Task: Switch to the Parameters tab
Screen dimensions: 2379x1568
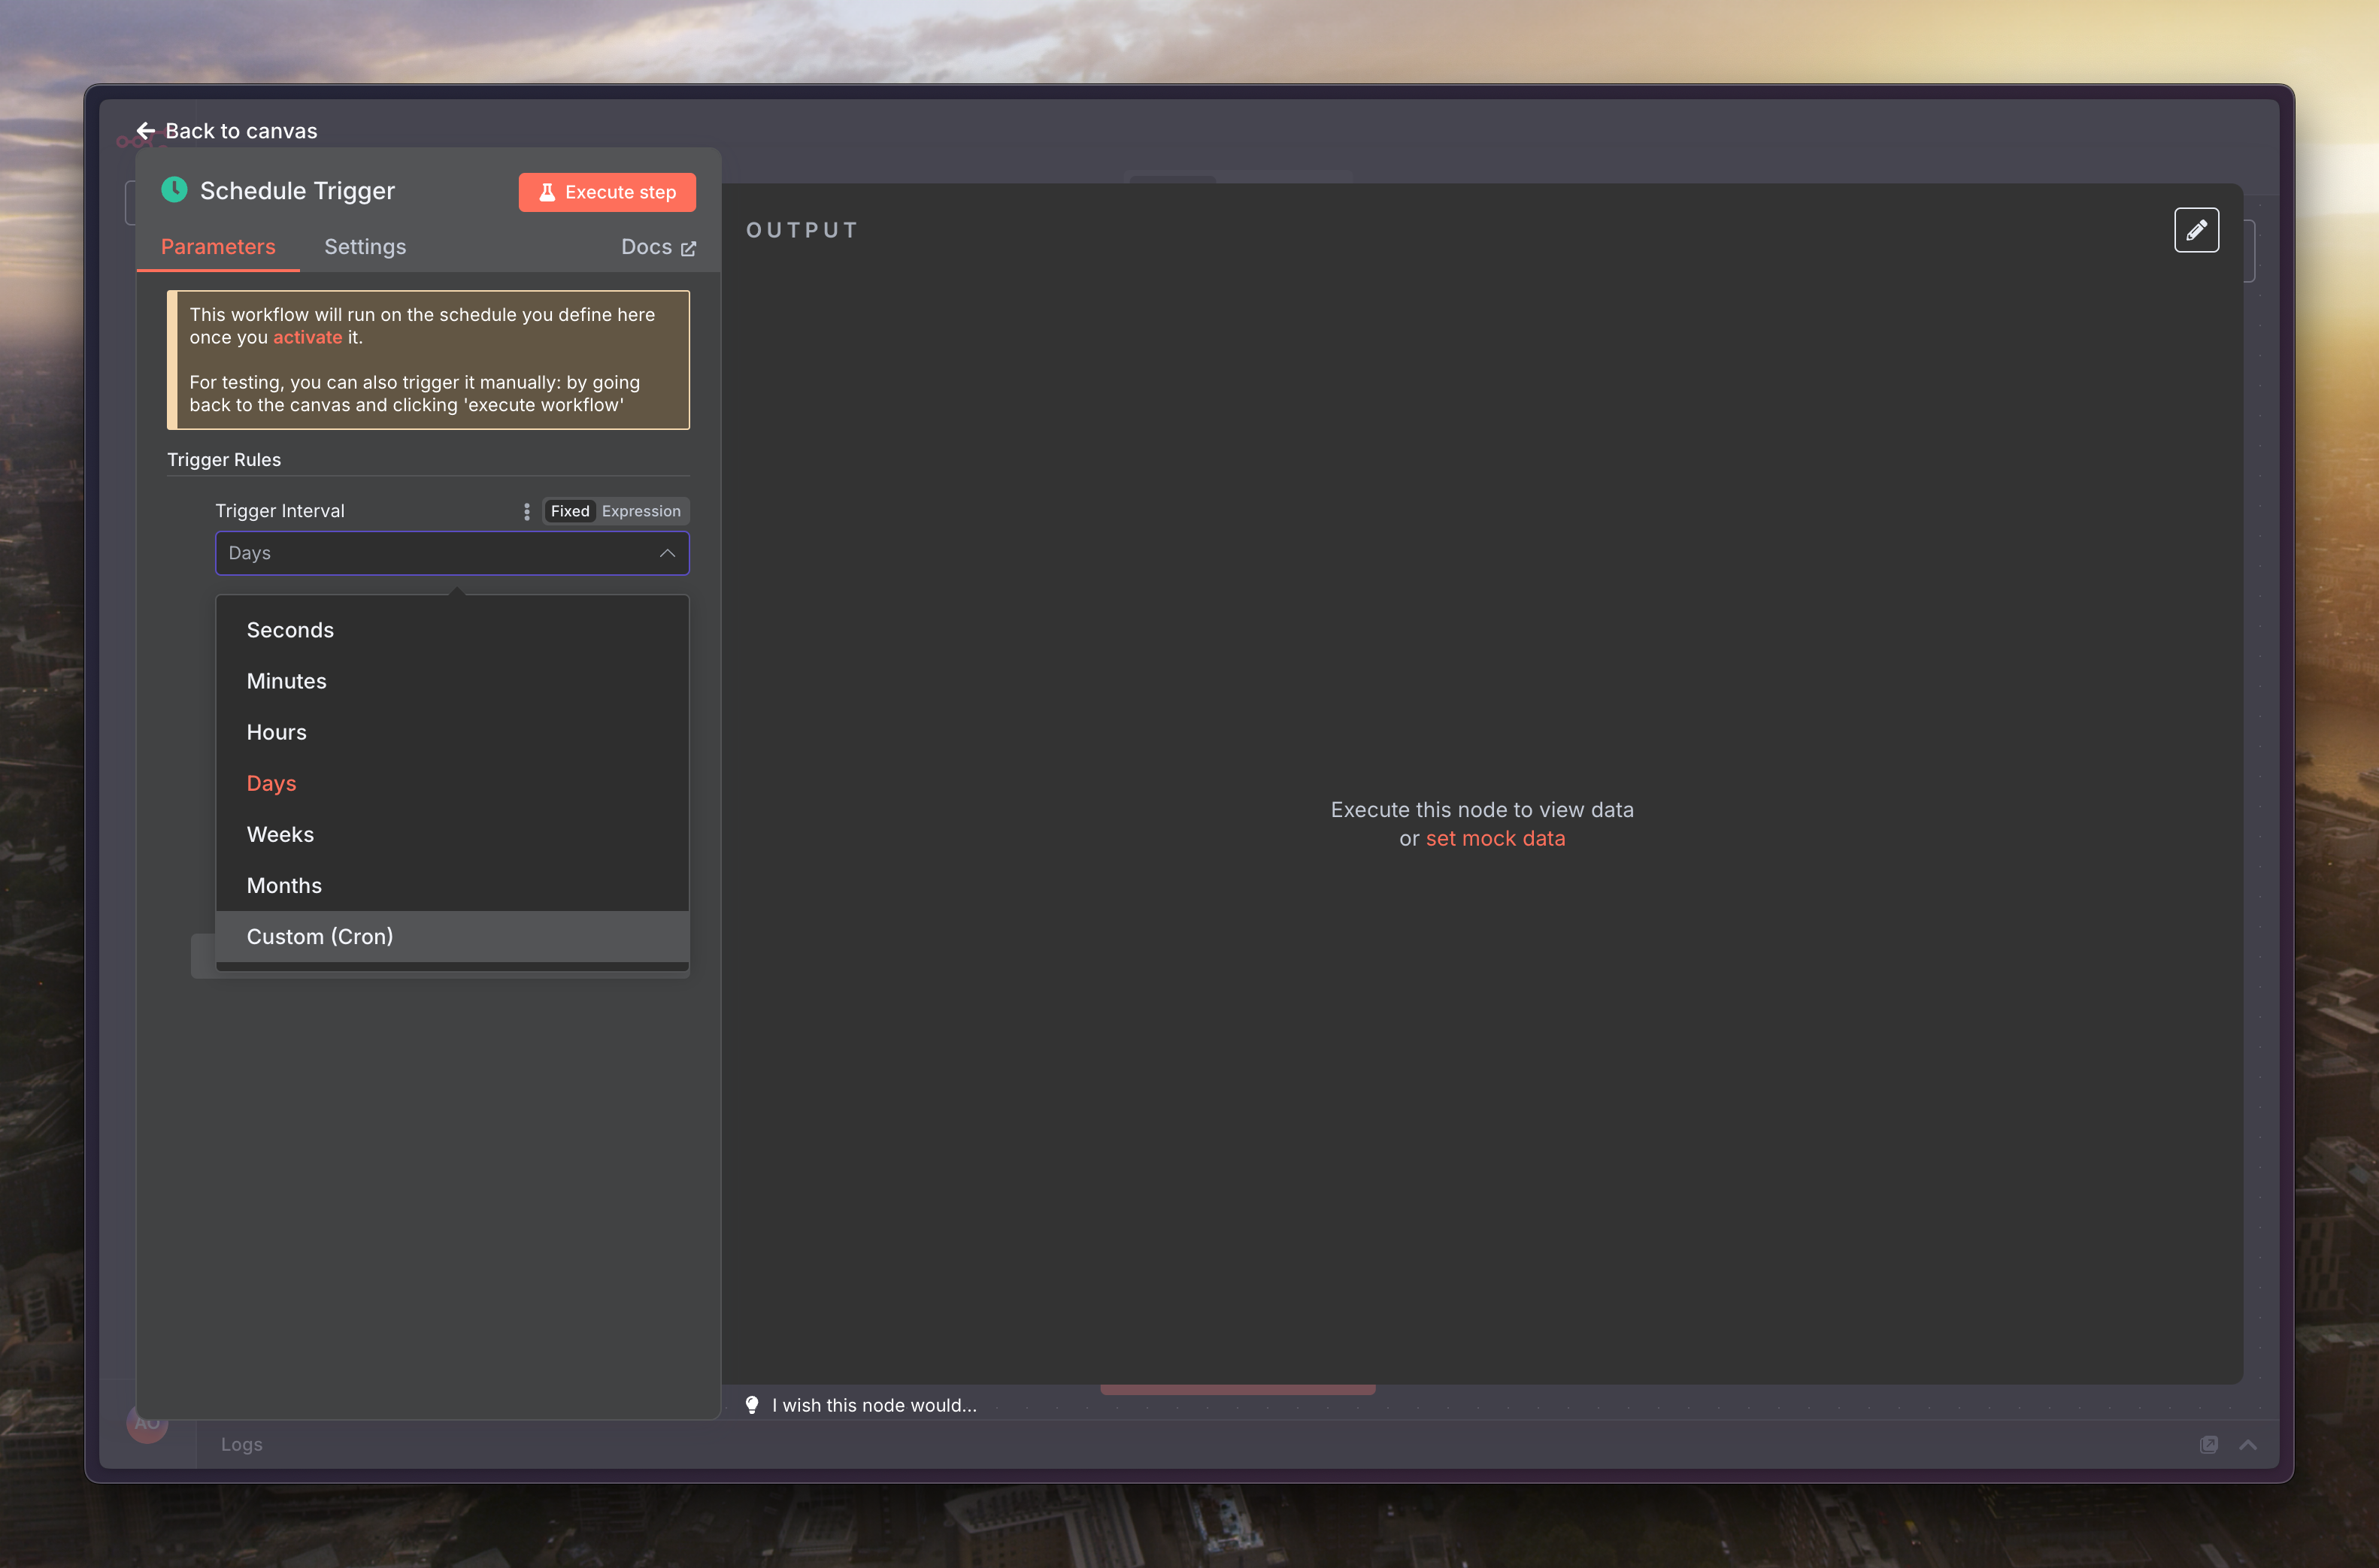Action: (218, 247)
